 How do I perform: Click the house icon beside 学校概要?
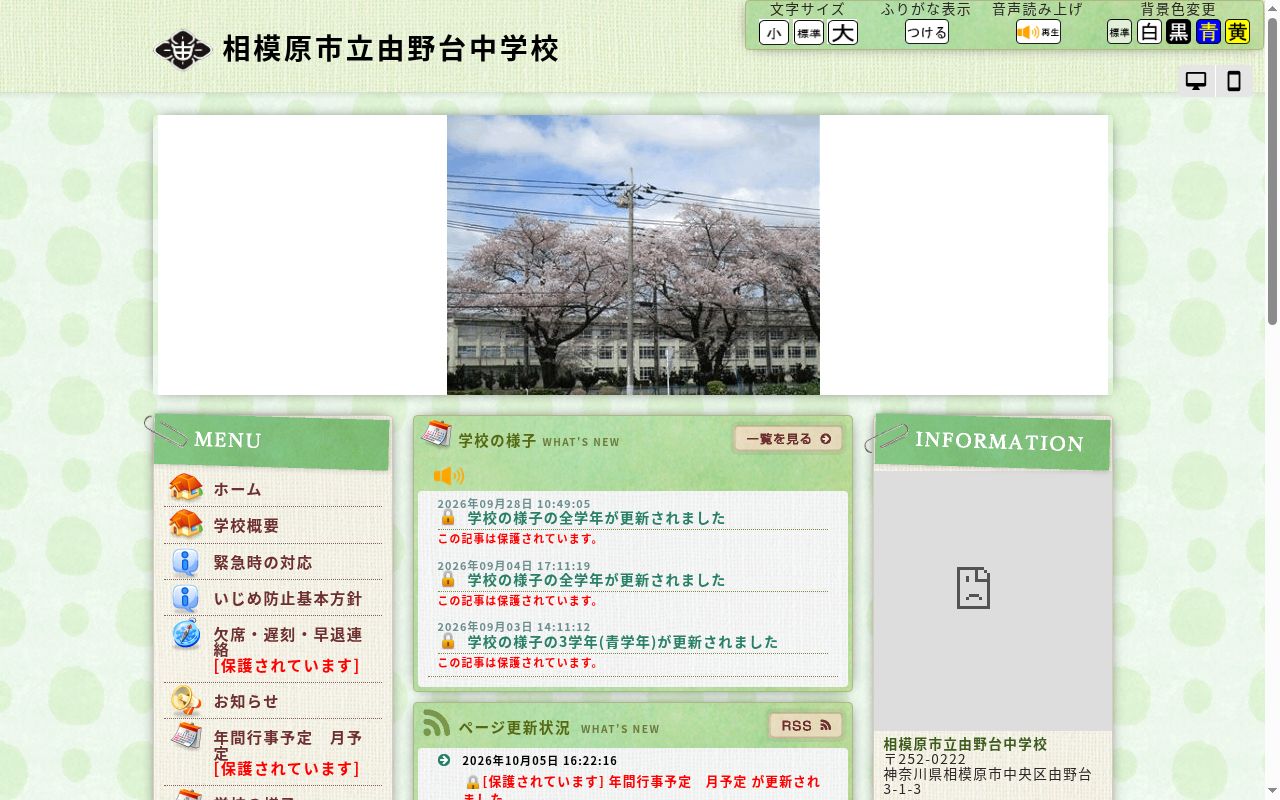[186, 523]
